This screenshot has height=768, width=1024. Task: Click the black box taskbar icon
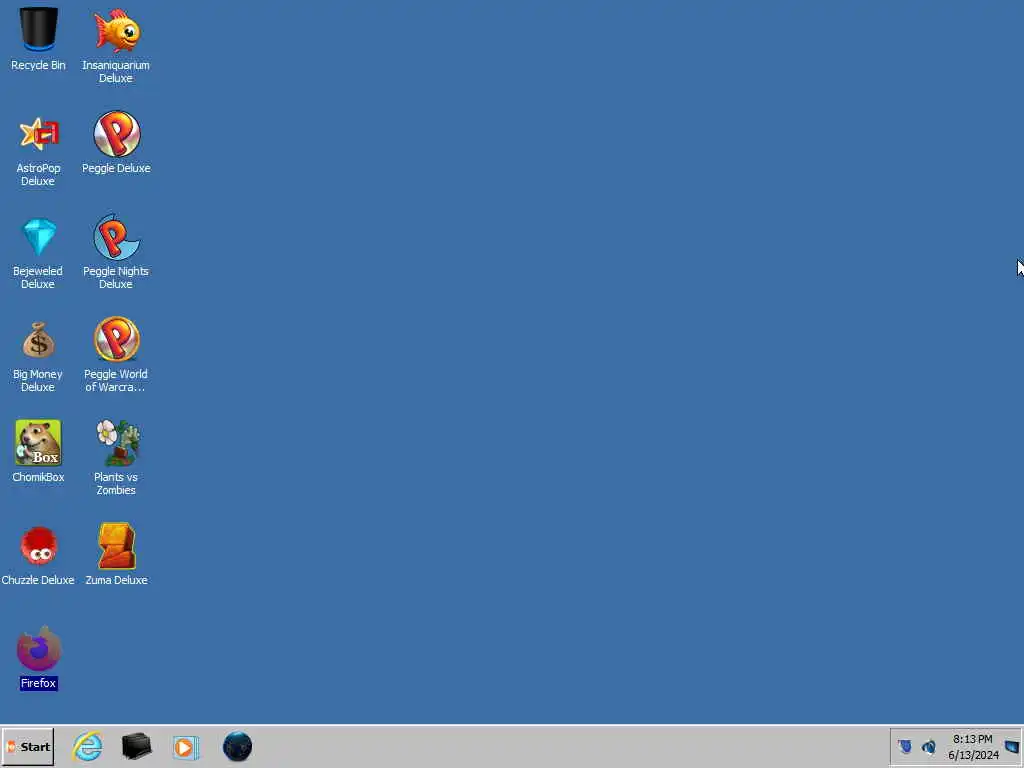[136, 746]
